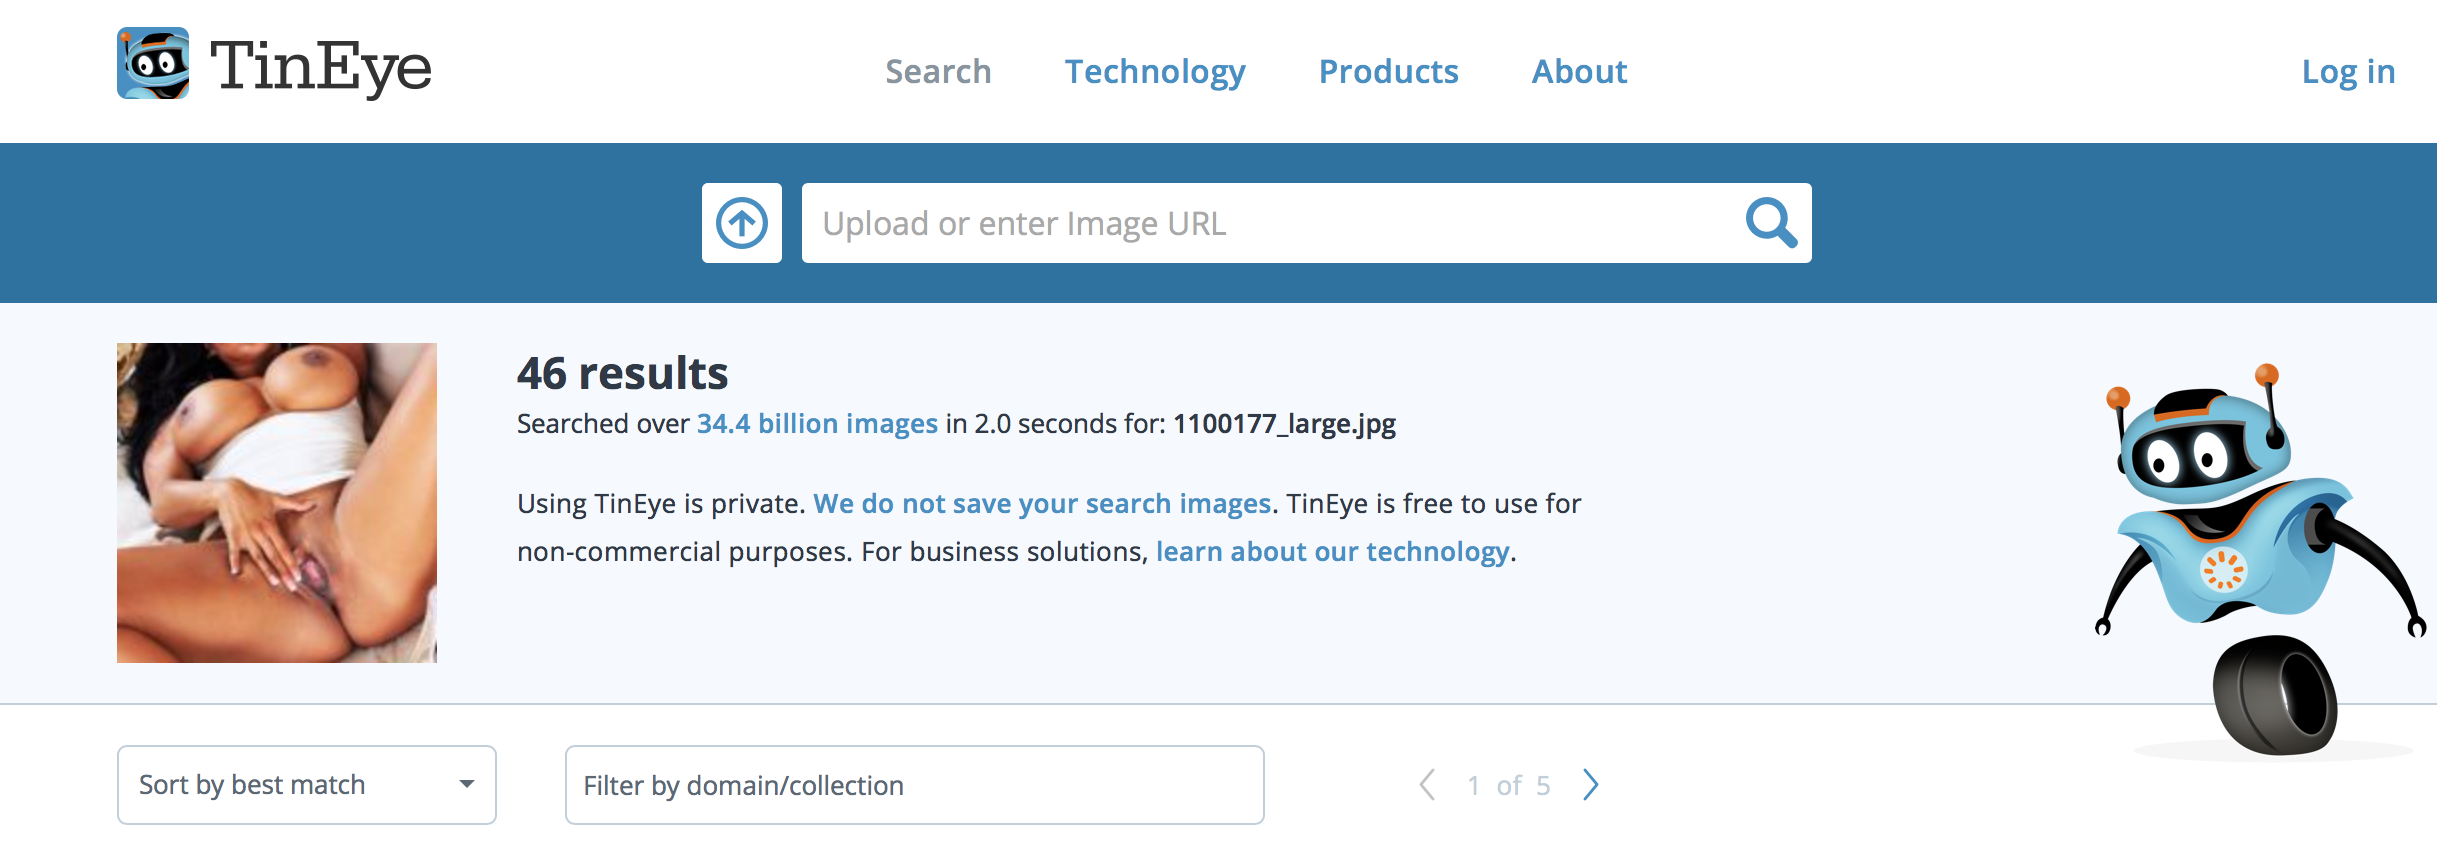Open the 34.4 billion images link
The height and width of the screenshot is (866, 2437).
817,424
